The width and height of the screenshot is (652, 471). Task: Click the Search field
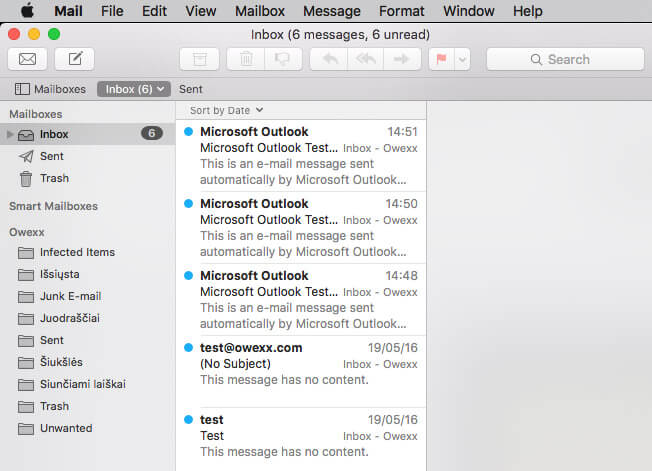tap(565, 59)
